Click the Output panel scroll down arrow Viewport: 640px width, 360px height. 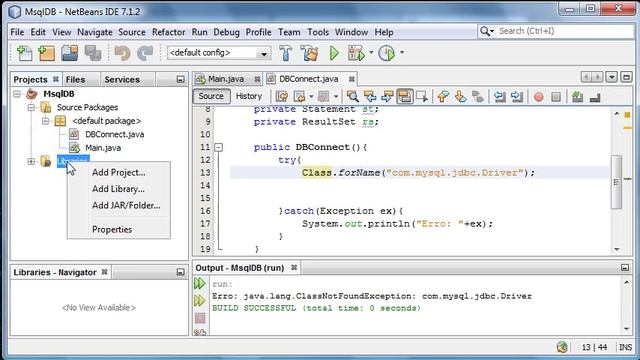click(627, 329)
